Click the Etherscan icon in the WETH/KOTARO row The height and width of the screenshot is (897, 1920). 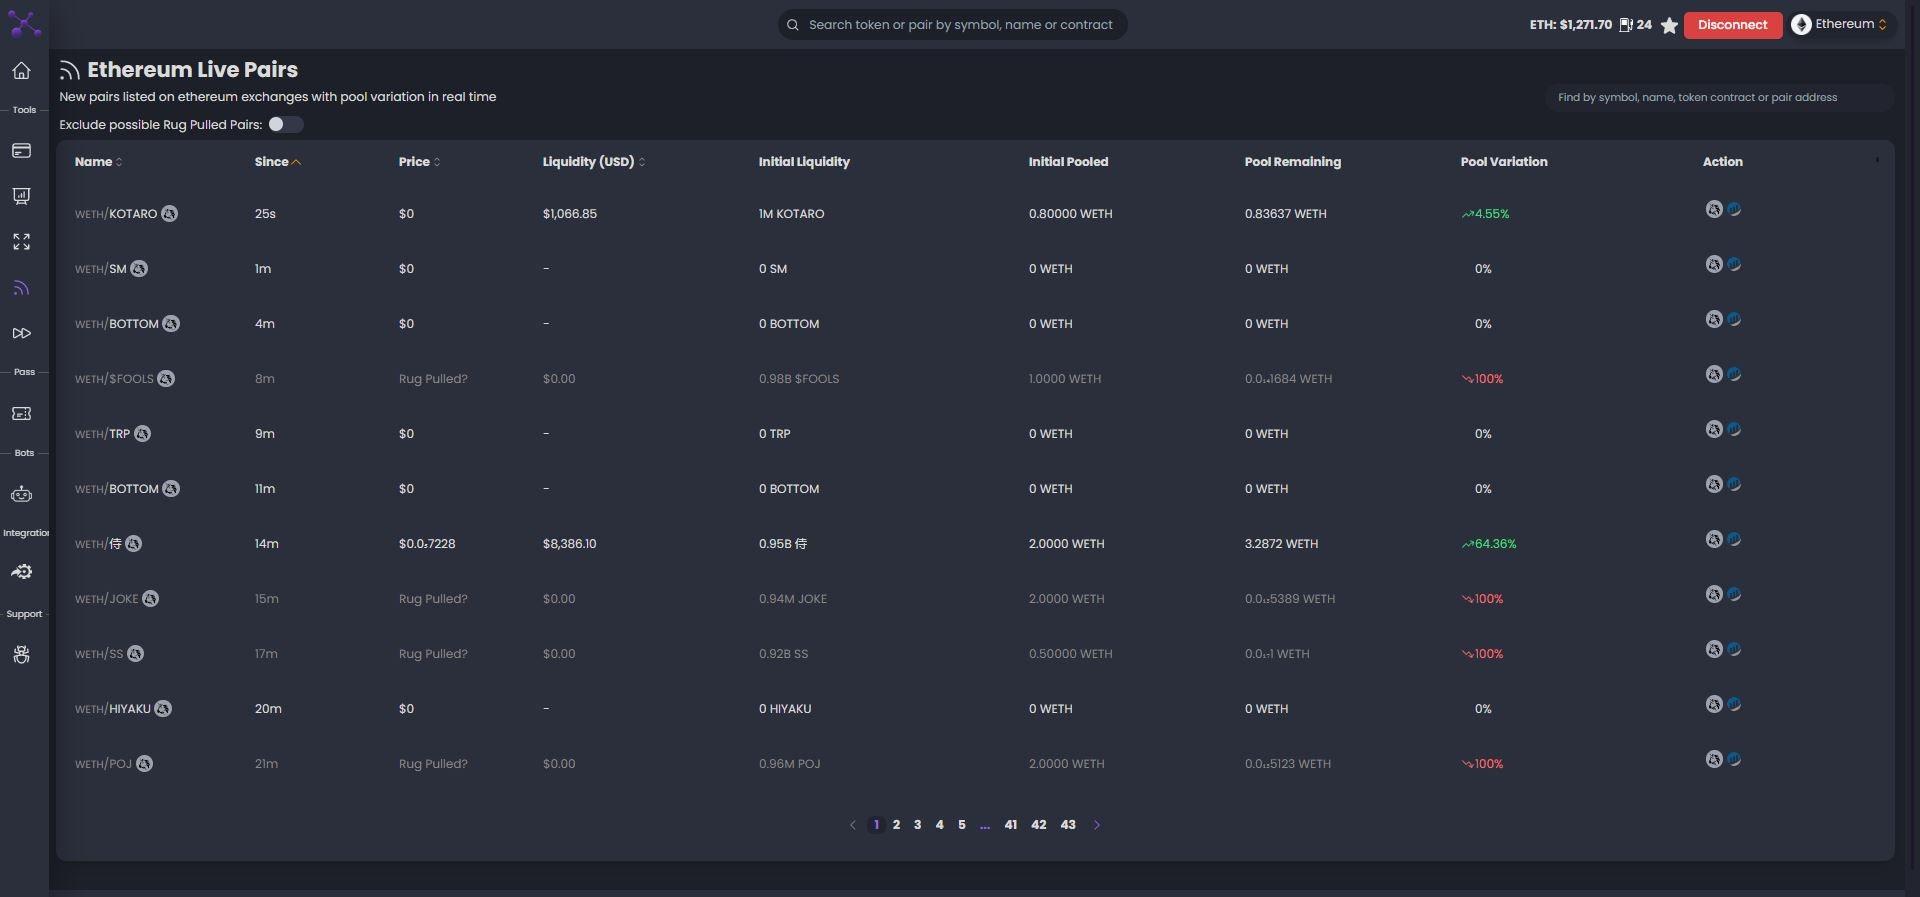(x=1734, y=209)
